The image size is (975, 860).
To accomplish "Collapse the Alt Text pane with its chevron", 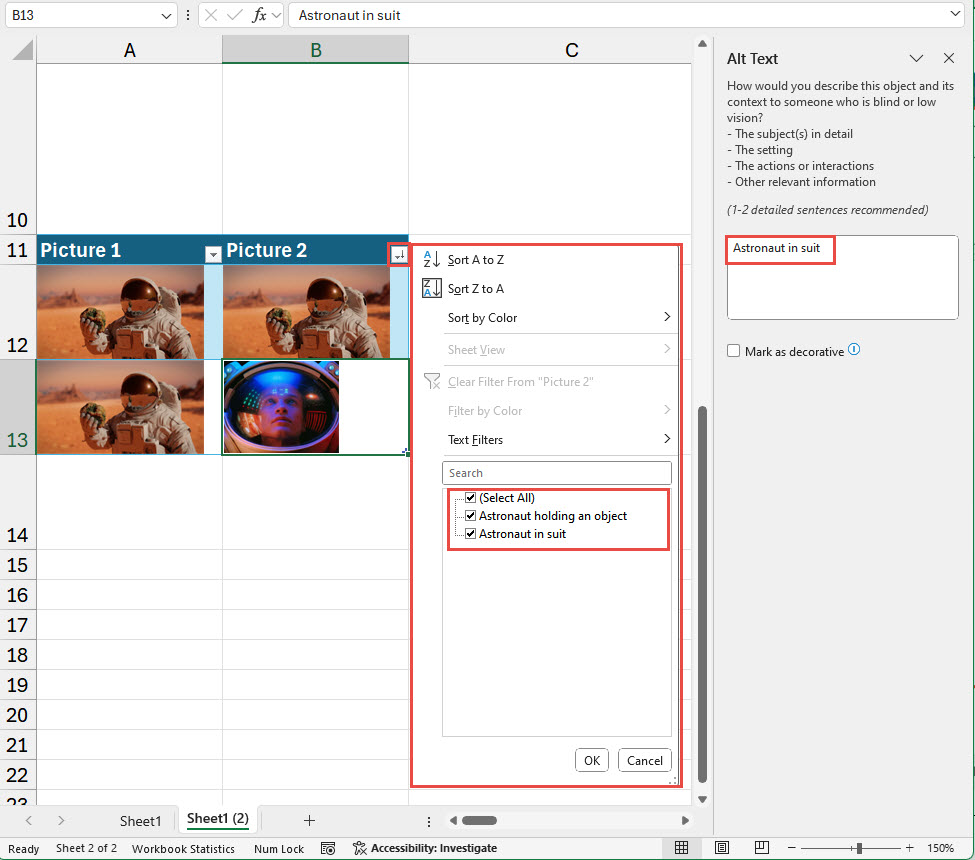I will click(x=917, y=58).
